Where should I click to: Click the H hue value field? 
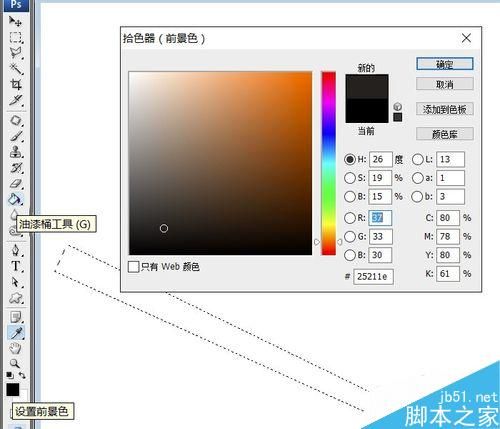[x=380, y=159]
